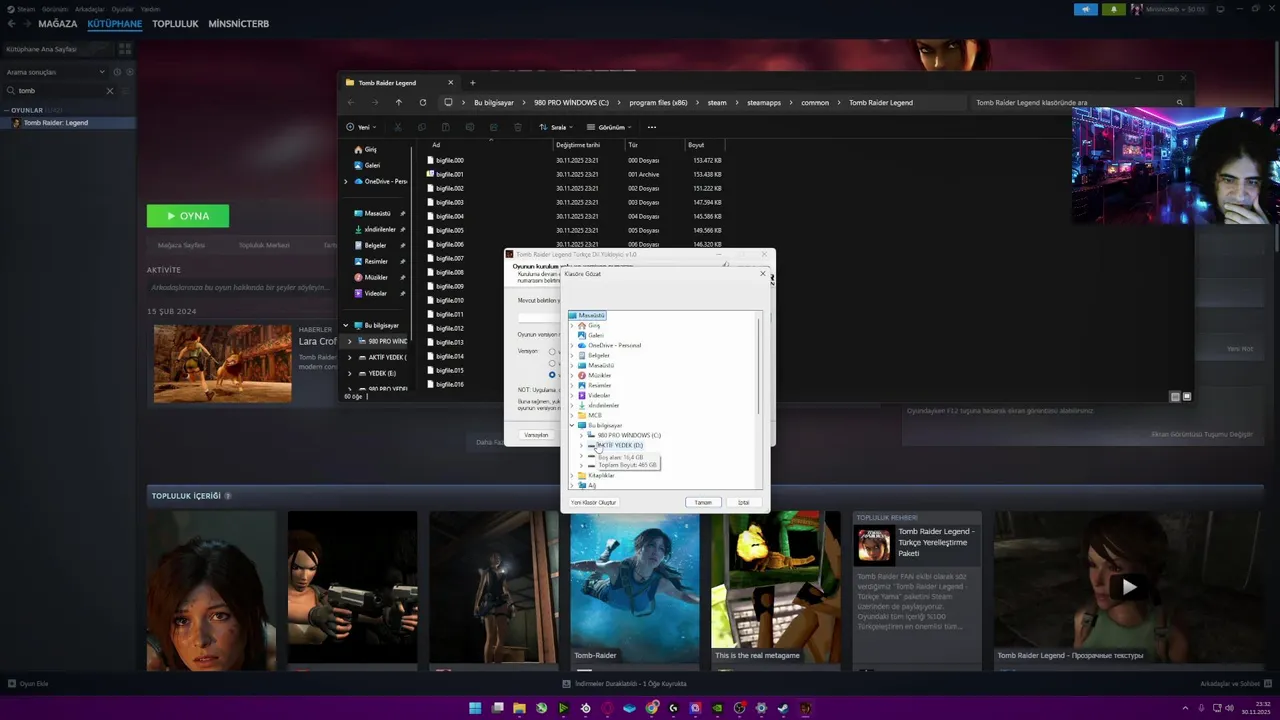
Task: Cancel the browse dialog with İptal
Action: click(x=743, y=502)
